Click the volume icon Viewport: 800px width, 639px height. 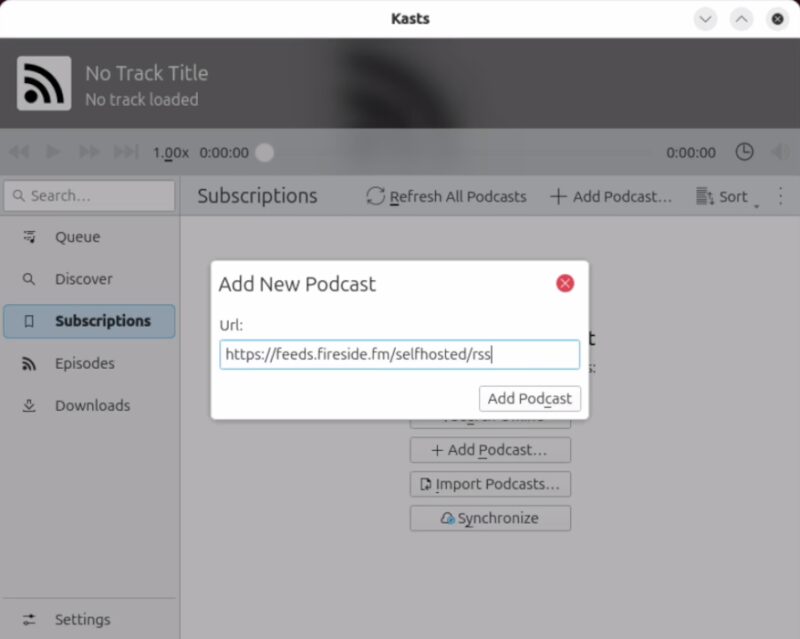[780, 152]
